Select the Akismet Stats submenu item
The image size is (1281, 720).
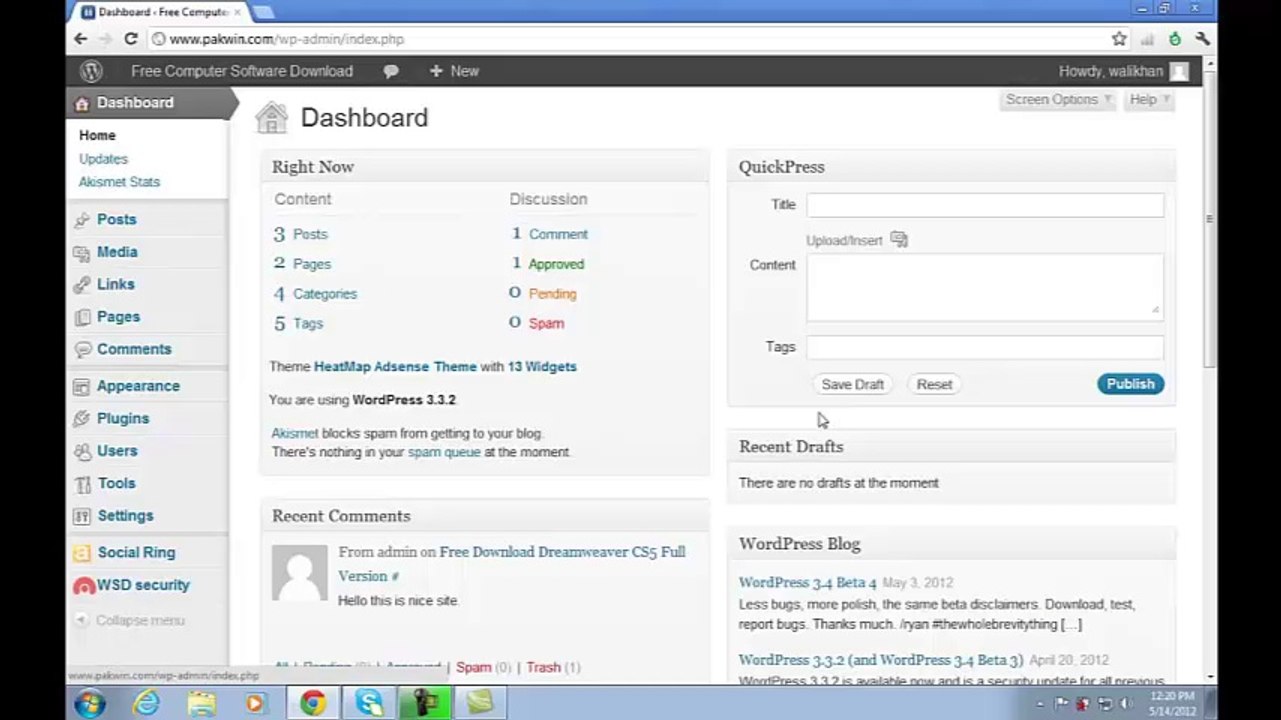tap(119, 182)
